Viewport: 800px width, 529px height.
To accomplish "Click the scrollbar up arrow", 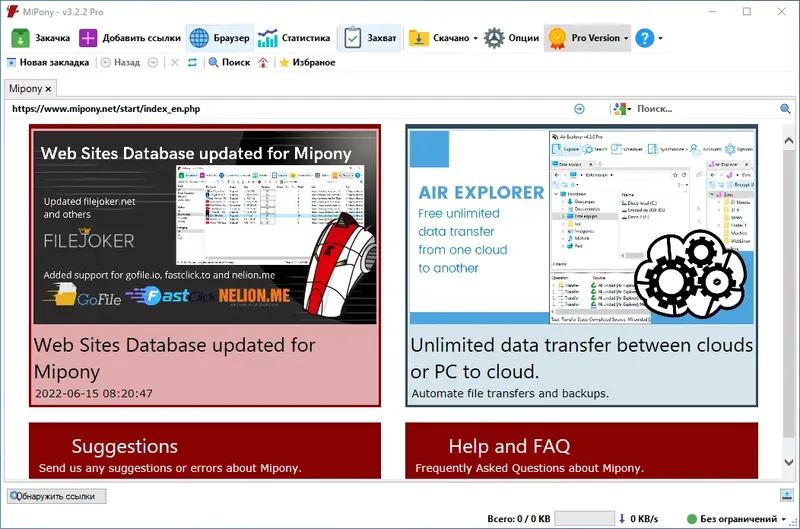I will 789,140.
